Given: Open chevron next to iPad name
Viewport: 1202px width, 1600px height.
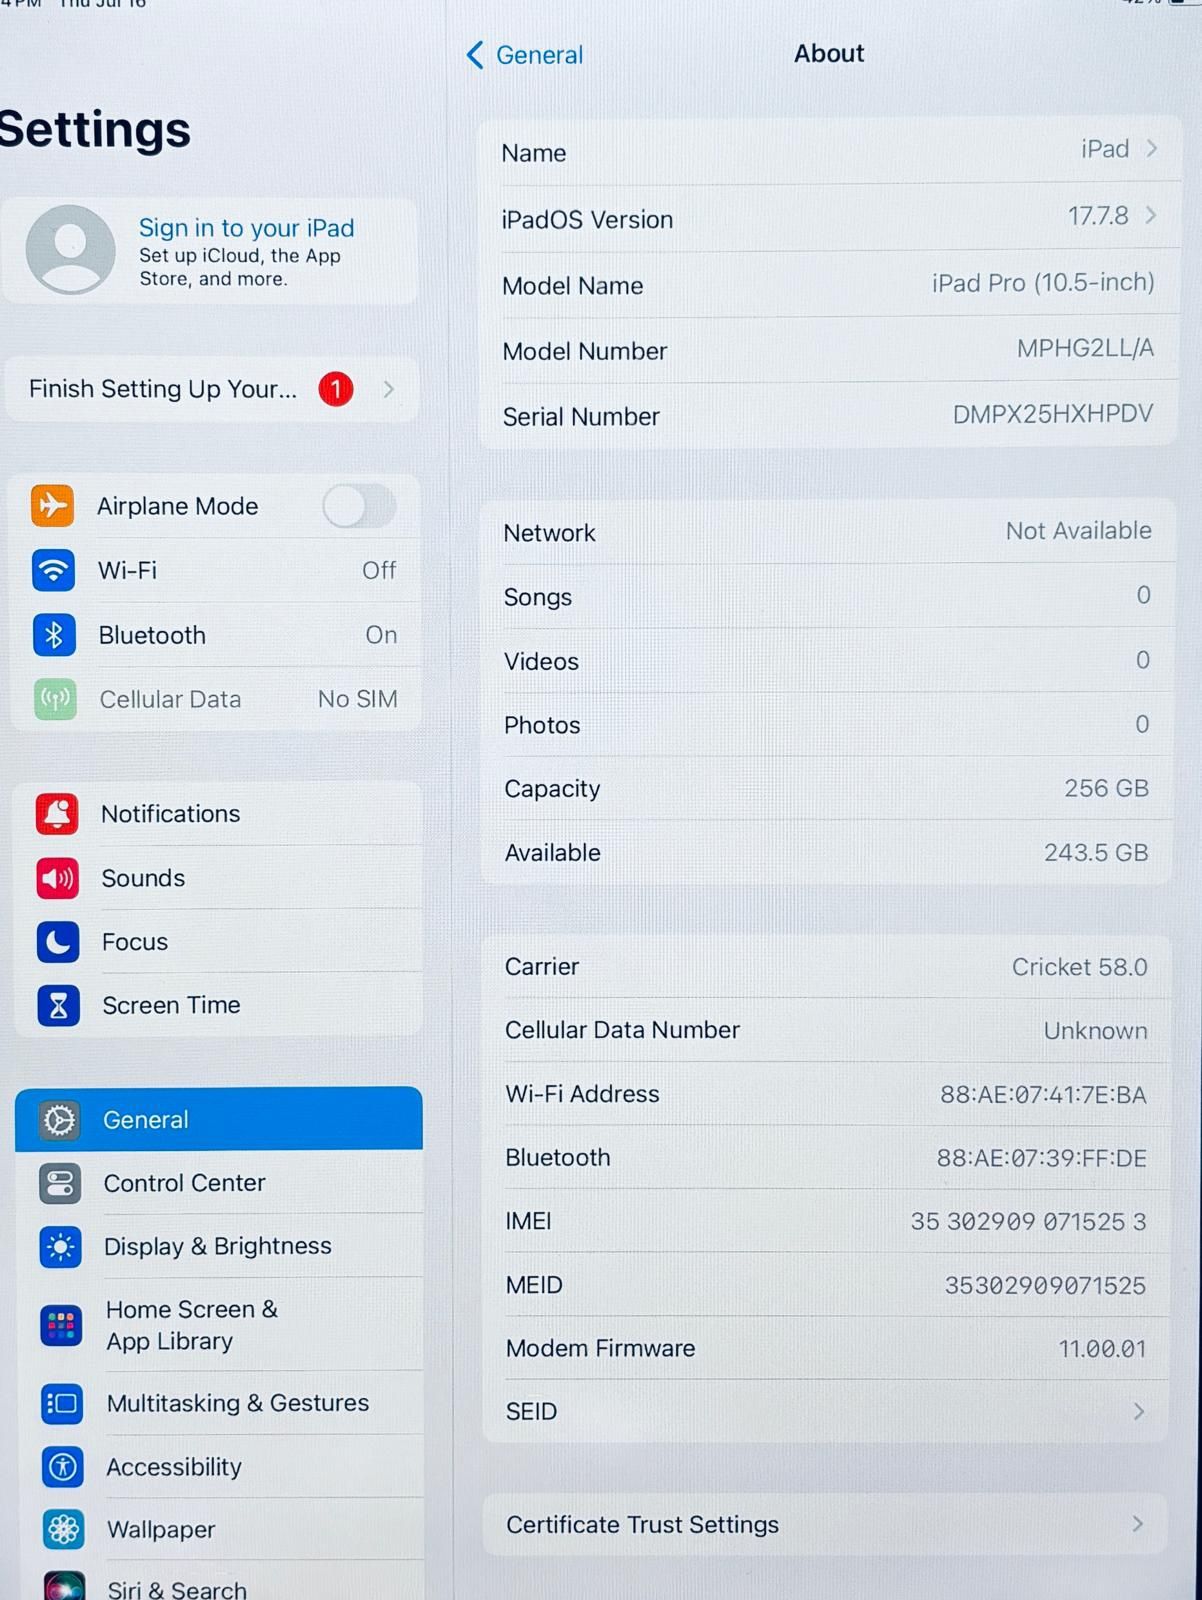Looking at the screenshot, I should tap(1152, 149).
